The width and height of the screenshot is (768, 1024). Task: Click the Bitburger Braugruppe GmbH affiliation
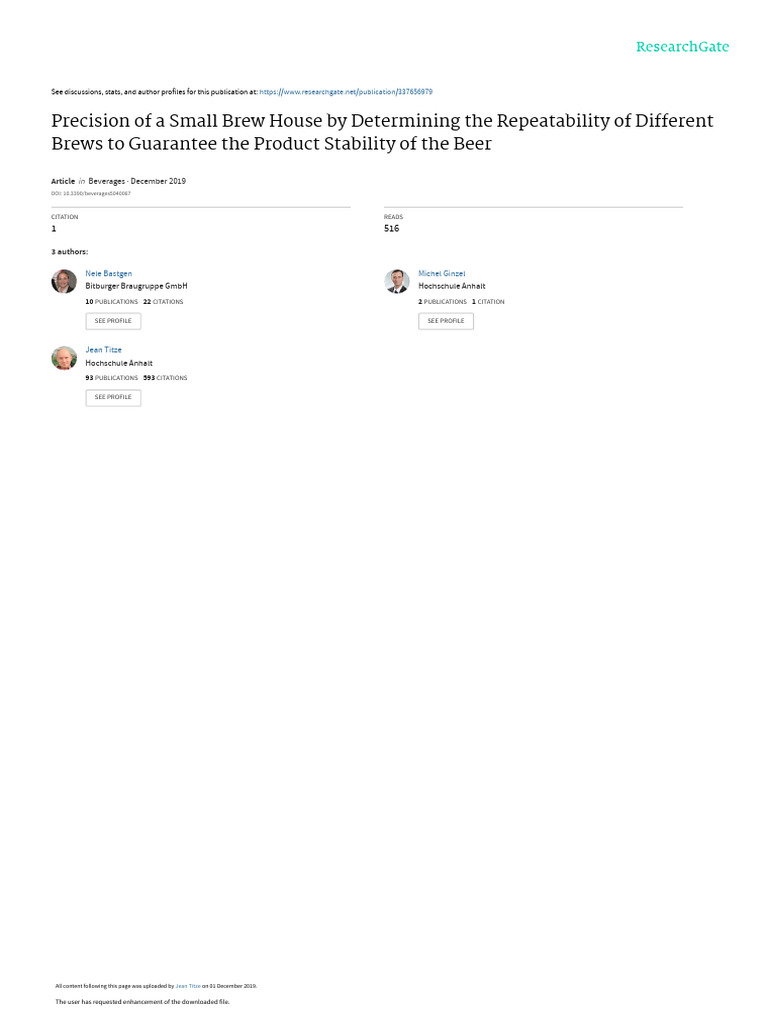136,286
